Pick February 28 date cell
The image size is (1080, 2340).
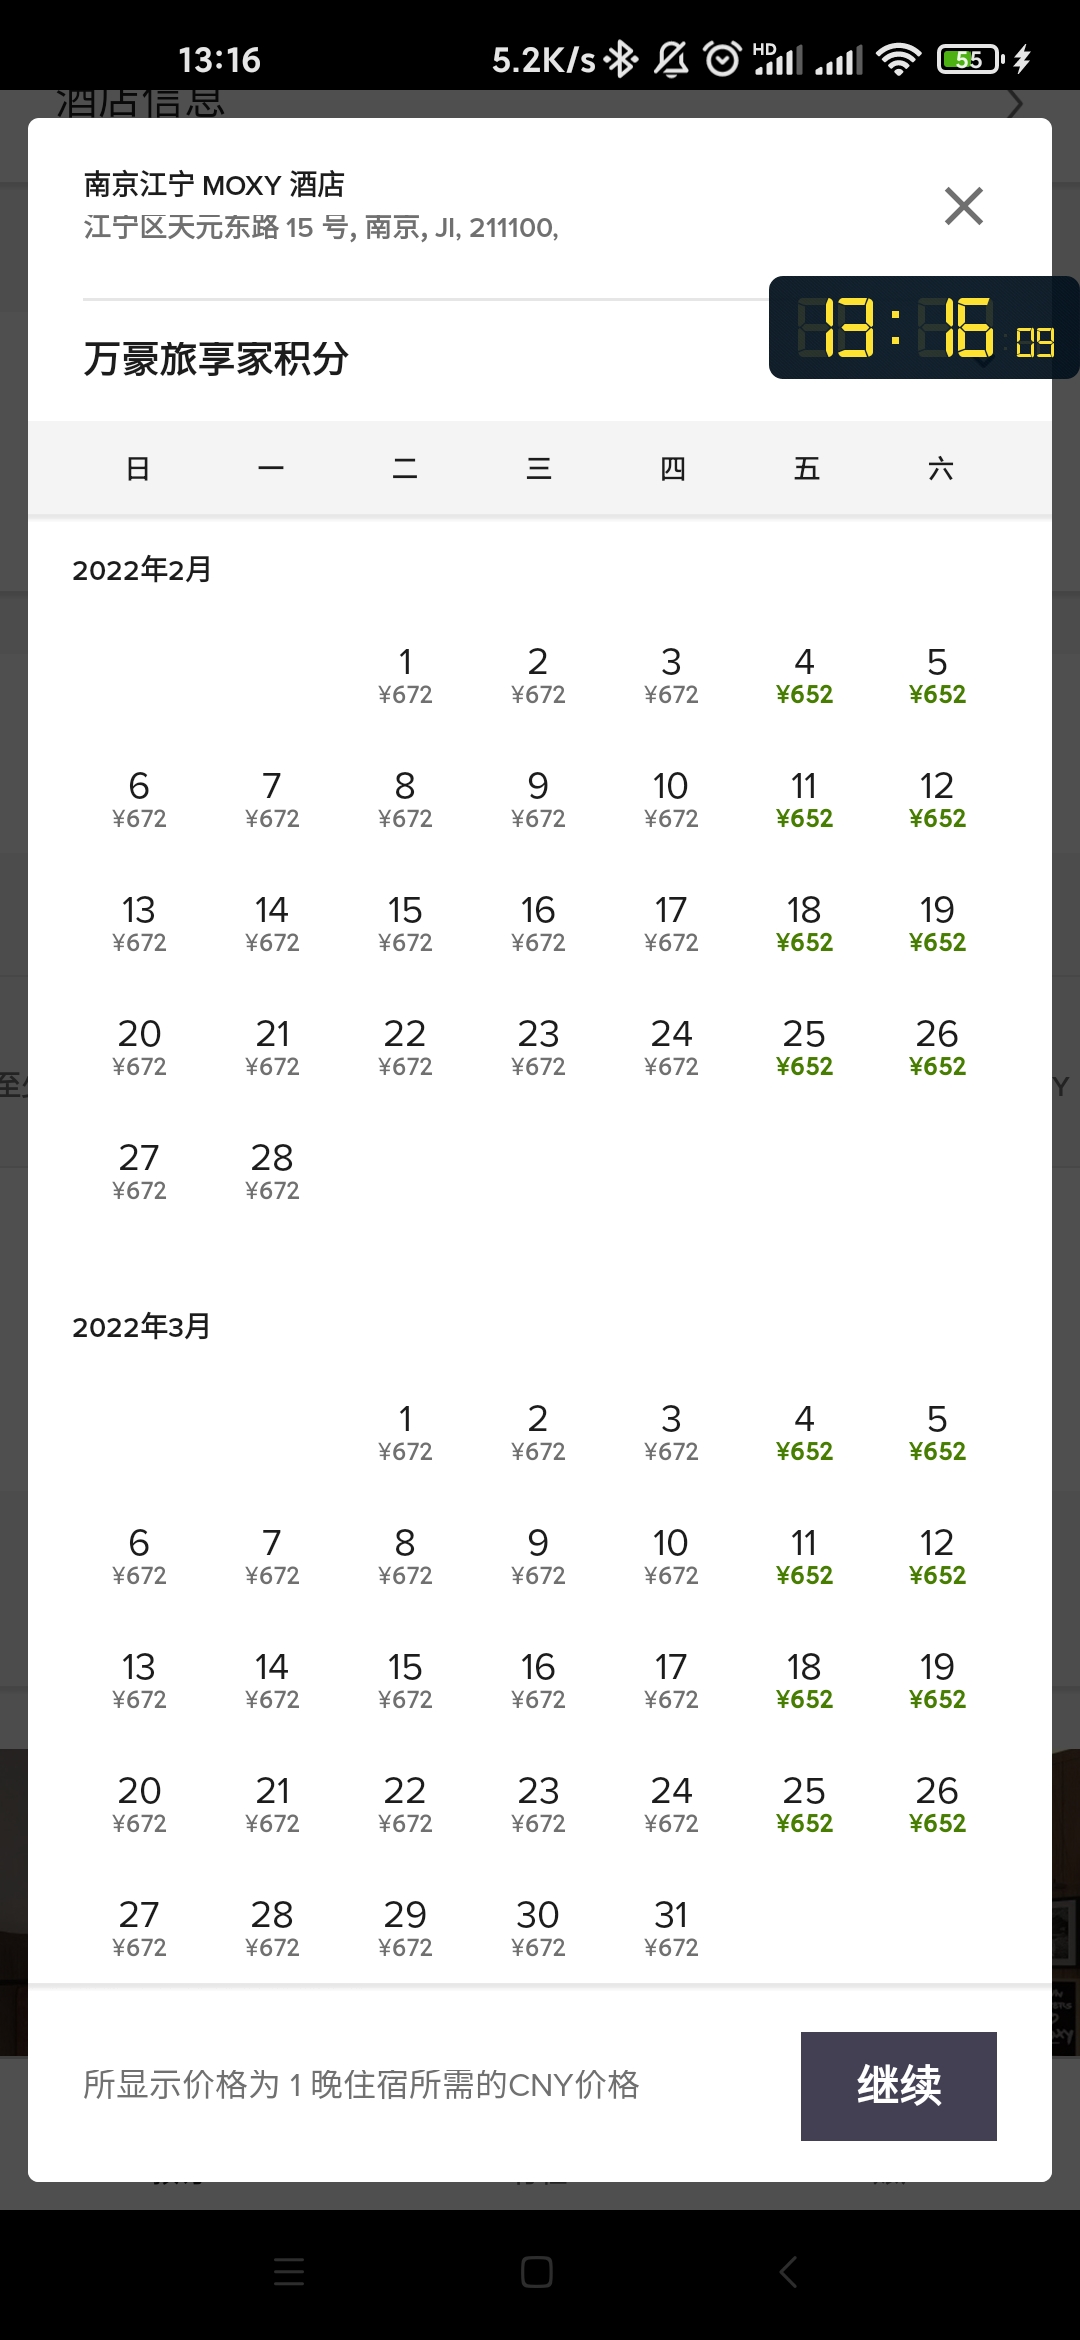(272, 1171)
